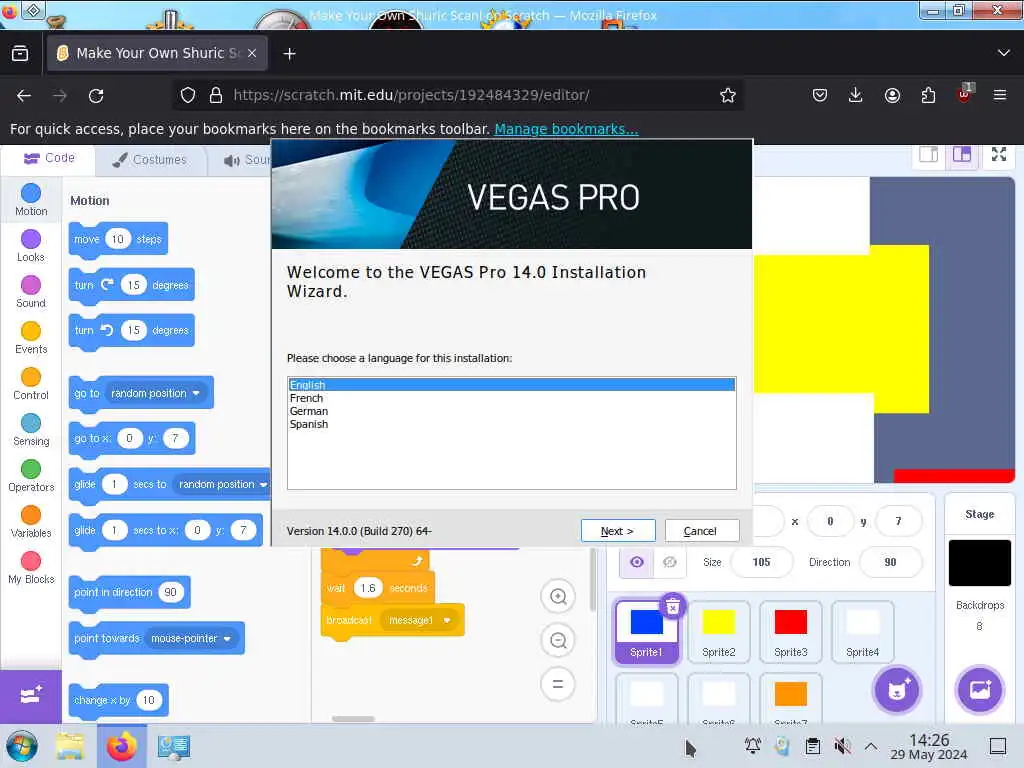Reload the Firefox page
The image size is (1024, 768).
tap(96, 96)
